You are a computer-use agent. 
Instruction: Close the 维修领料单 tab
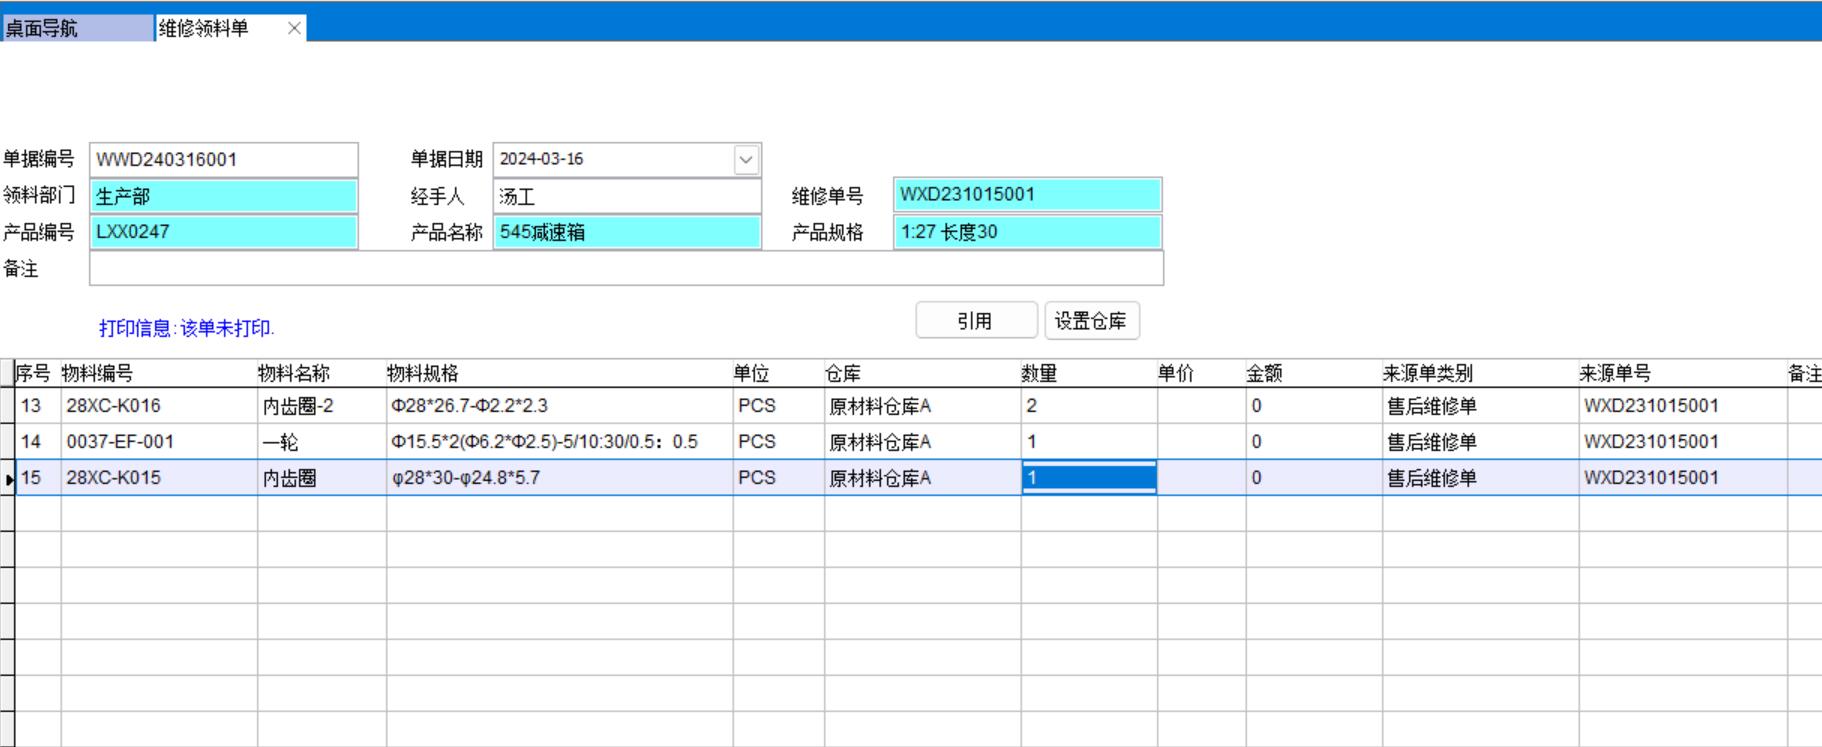tap(294, 28)
